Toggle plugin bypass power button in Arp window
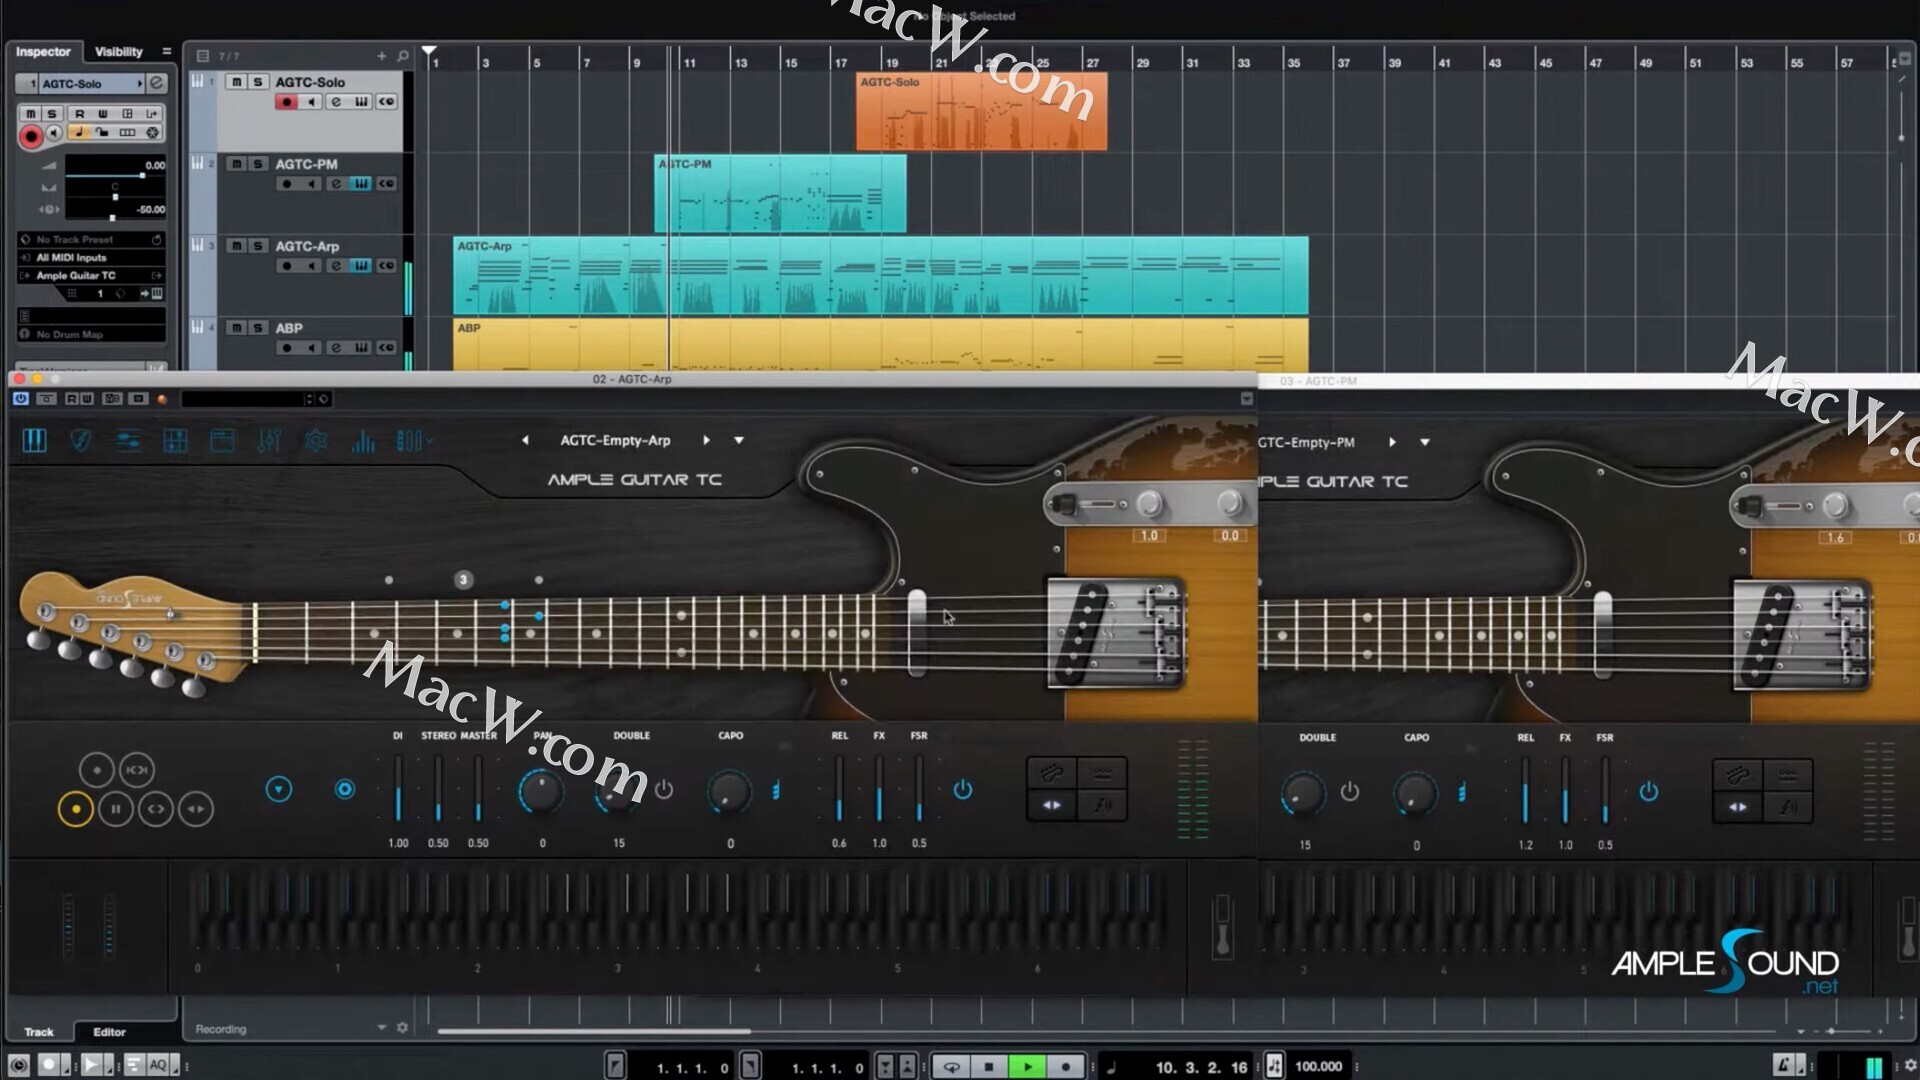 click(21, 399)
